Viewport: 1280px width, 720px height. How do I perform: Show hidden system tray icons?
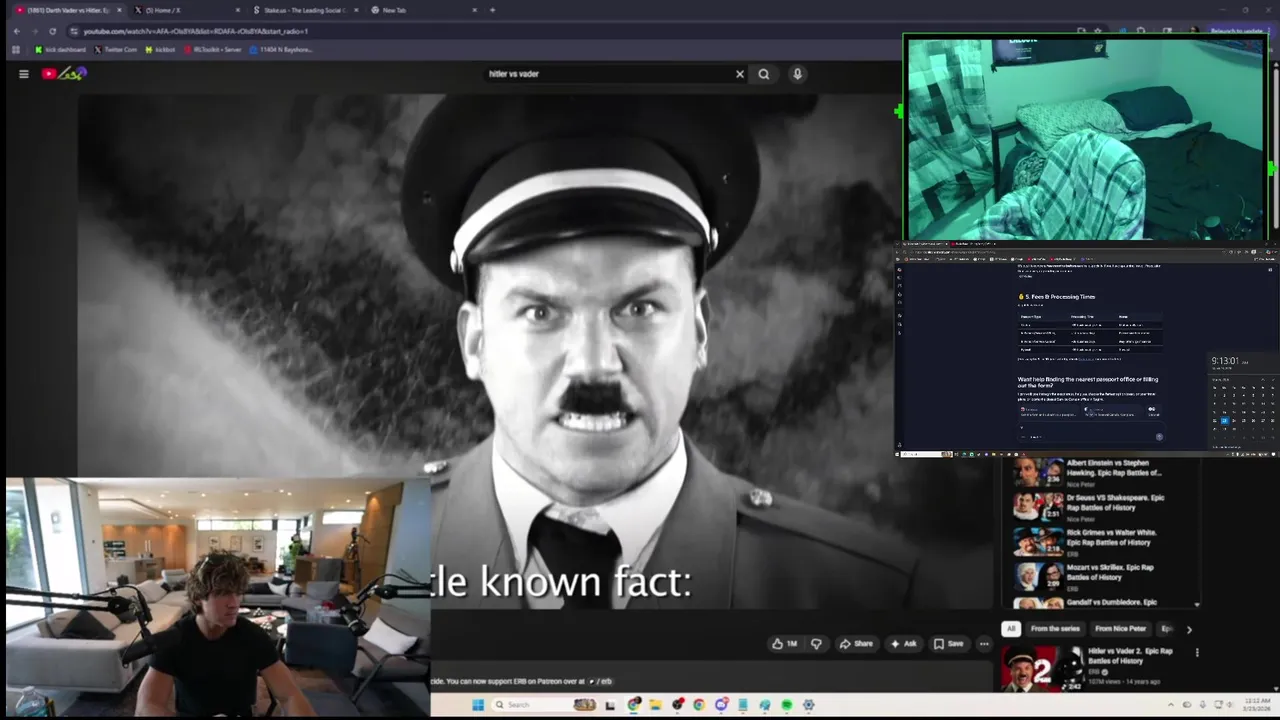click(1172, 705)
